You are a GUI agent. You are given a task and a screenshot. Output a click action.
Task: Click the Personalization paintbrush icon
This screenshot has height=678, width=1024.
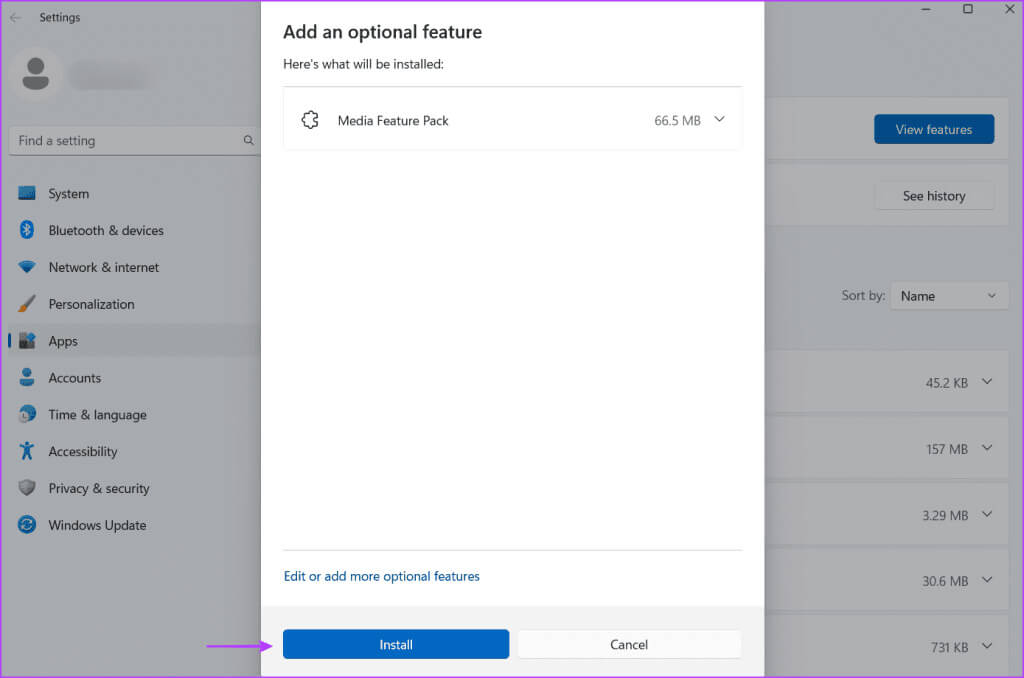[27, 304]
